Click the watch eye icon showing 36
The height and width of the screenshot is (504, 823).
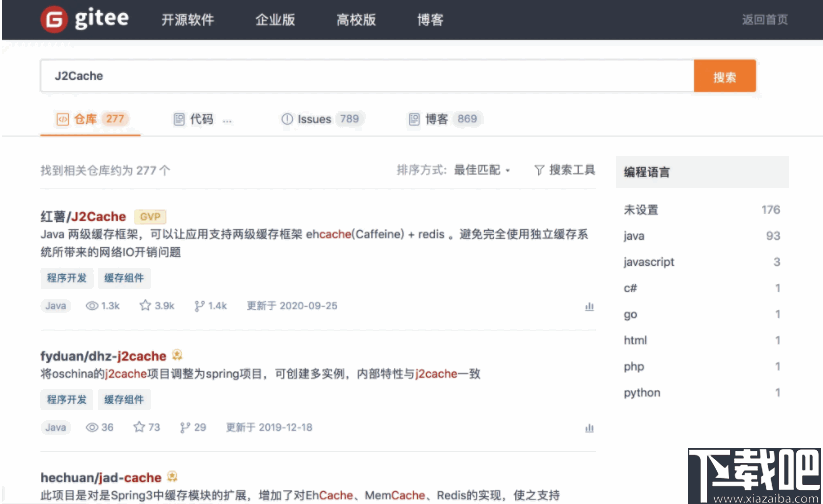pos(92,427)
